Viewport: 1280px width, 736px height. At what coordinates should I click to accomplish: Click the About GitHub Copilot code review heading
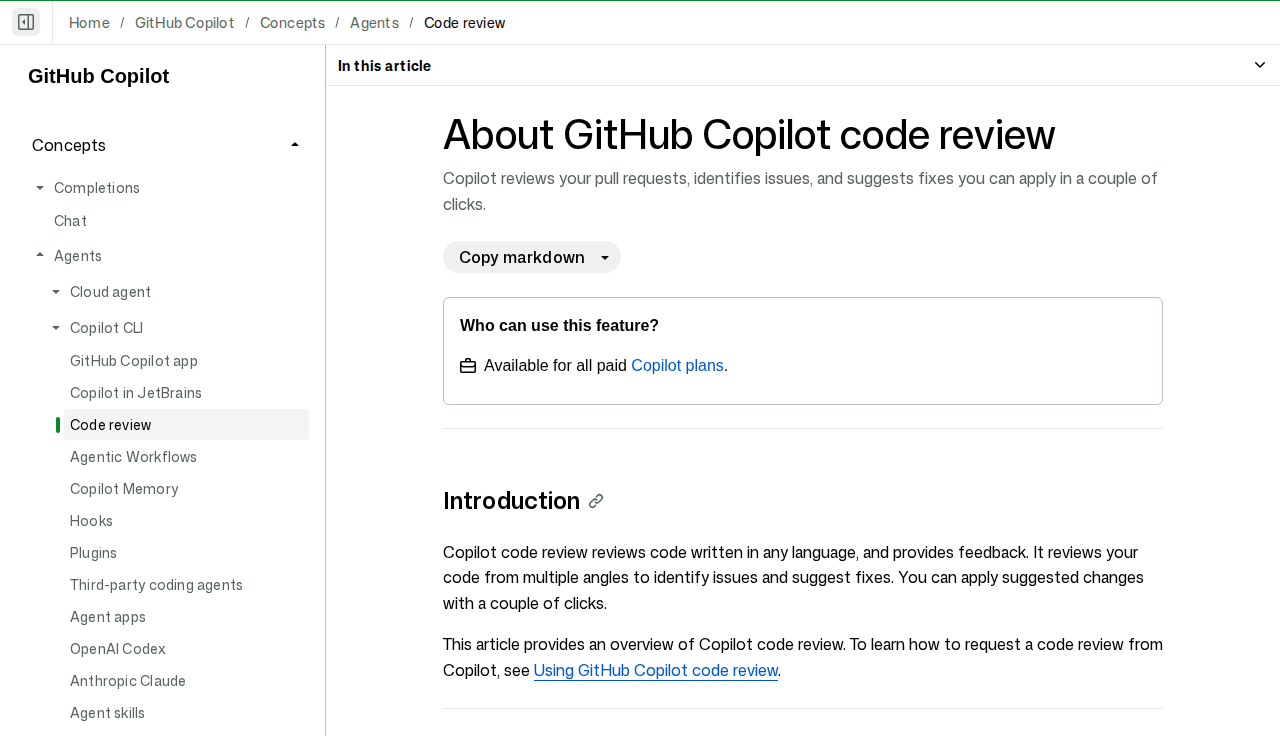click(749, 134)
